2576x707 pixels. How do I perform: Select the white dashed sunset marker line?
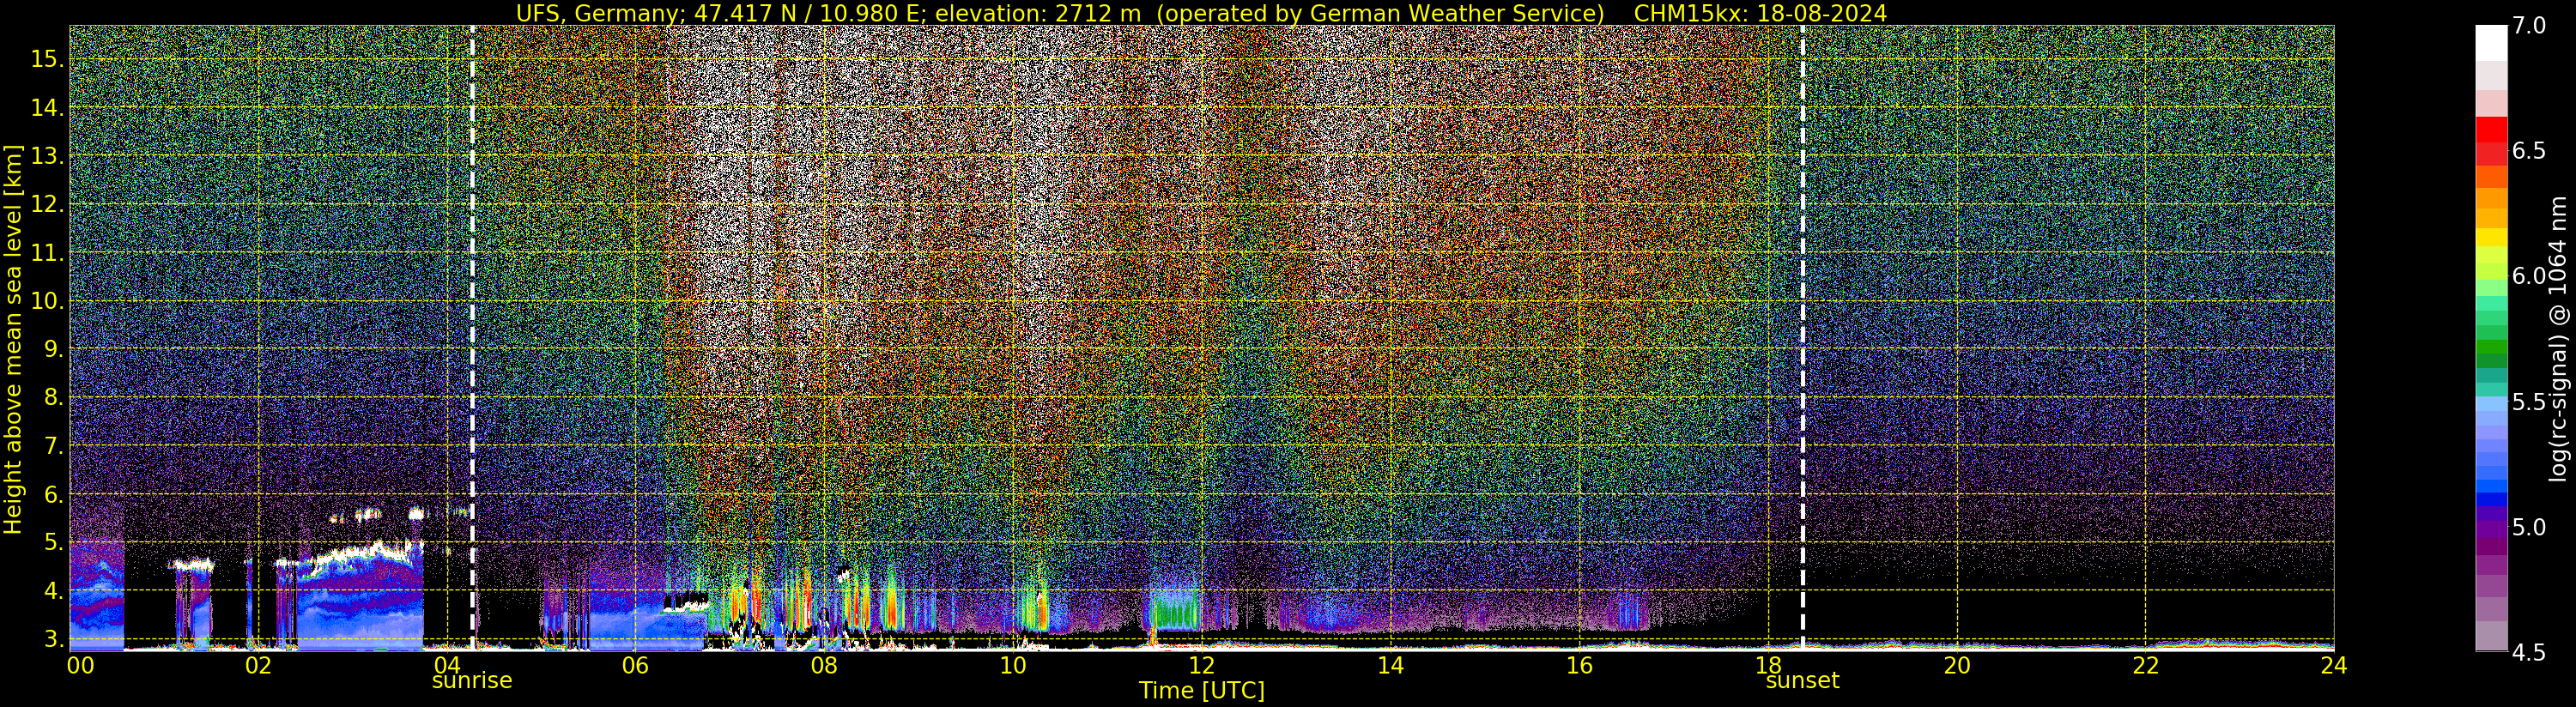[x=1803, y=338]
